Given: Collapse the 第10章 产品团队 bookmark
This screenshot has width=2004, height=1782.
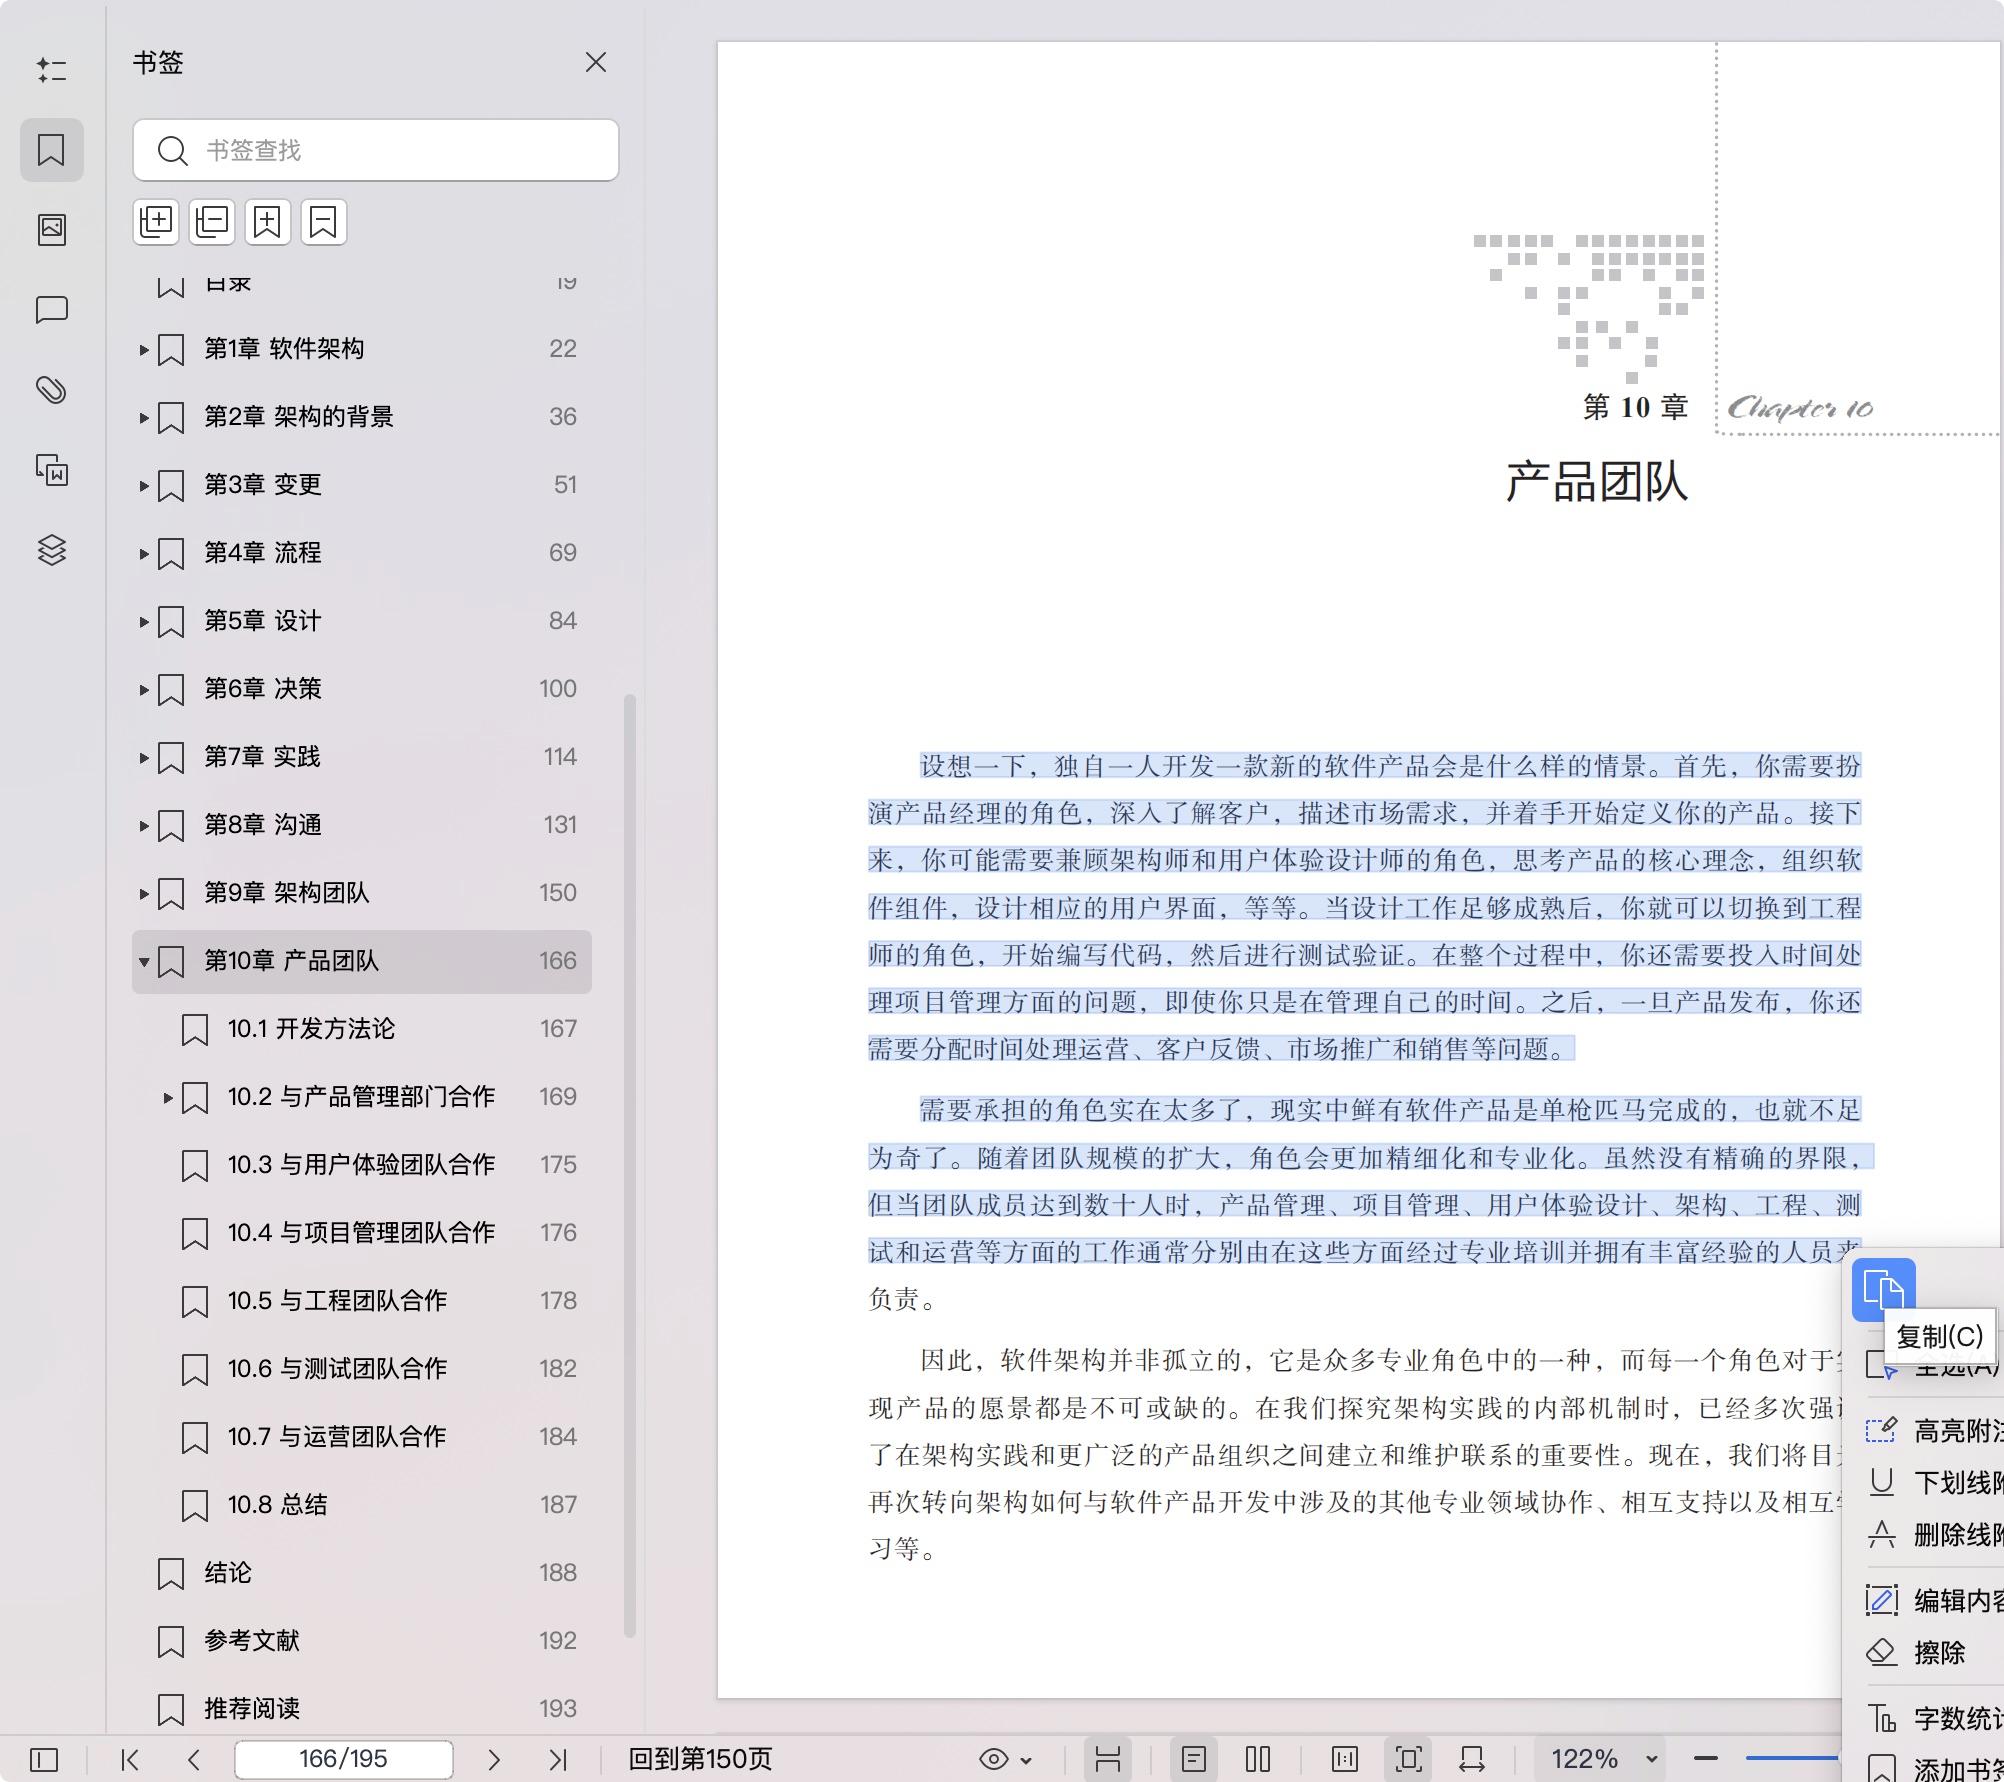Looking at the screenshot, I should [143, 961].
